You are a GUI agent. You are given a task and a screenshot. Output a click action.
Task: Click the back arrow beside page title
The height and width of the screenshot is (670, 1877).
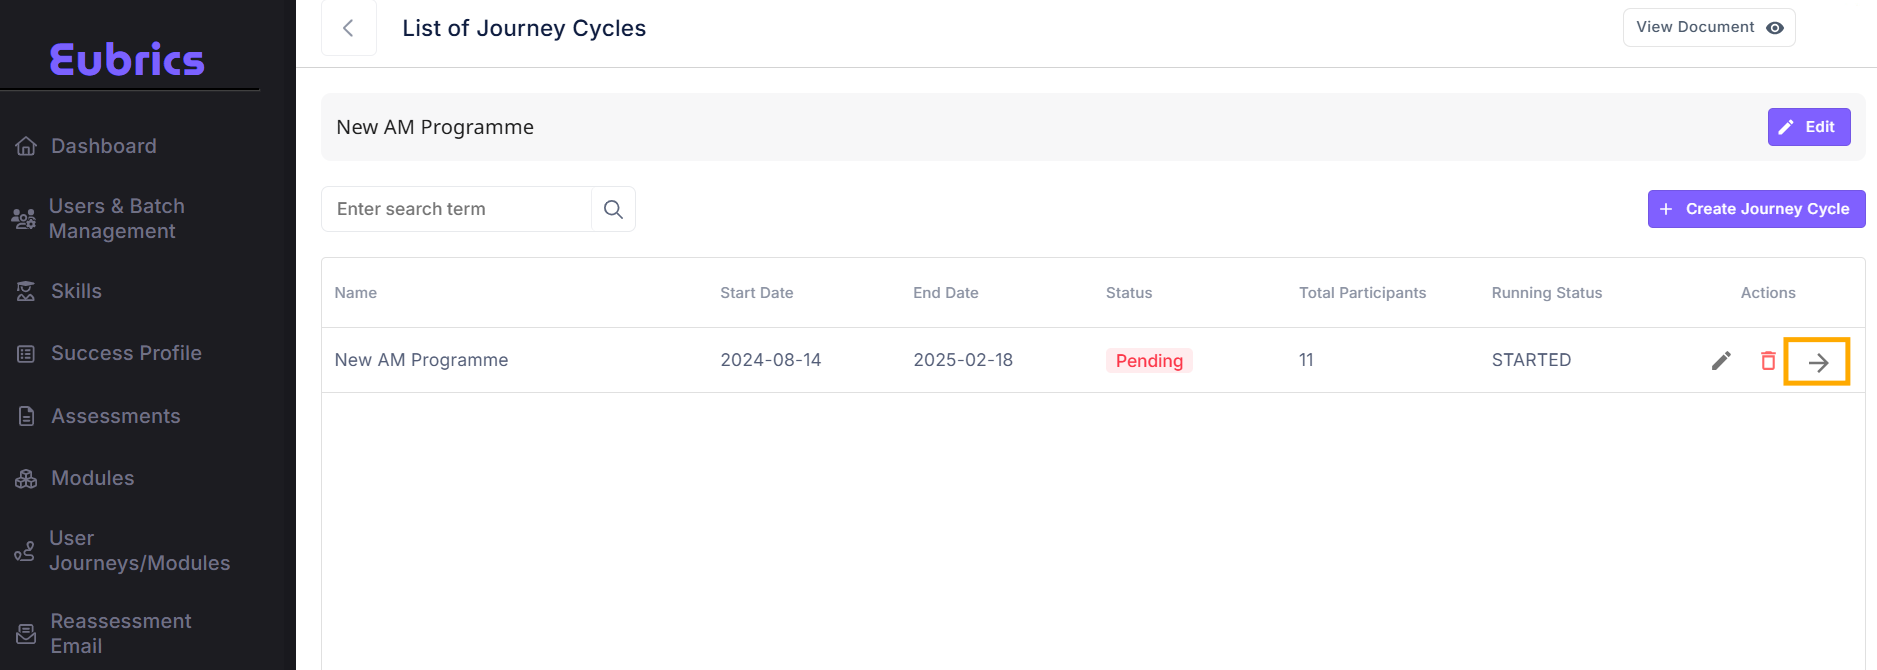348,28
